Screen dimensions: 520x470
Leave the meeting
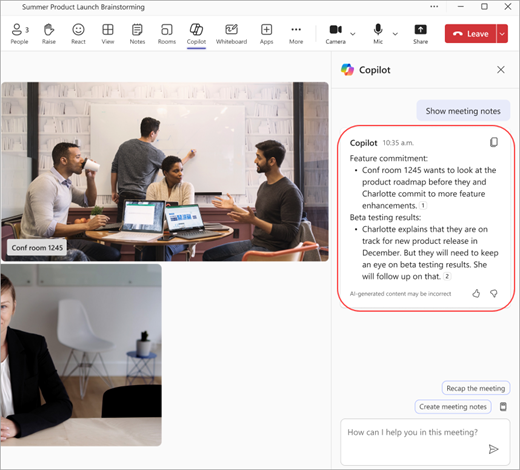470,34
